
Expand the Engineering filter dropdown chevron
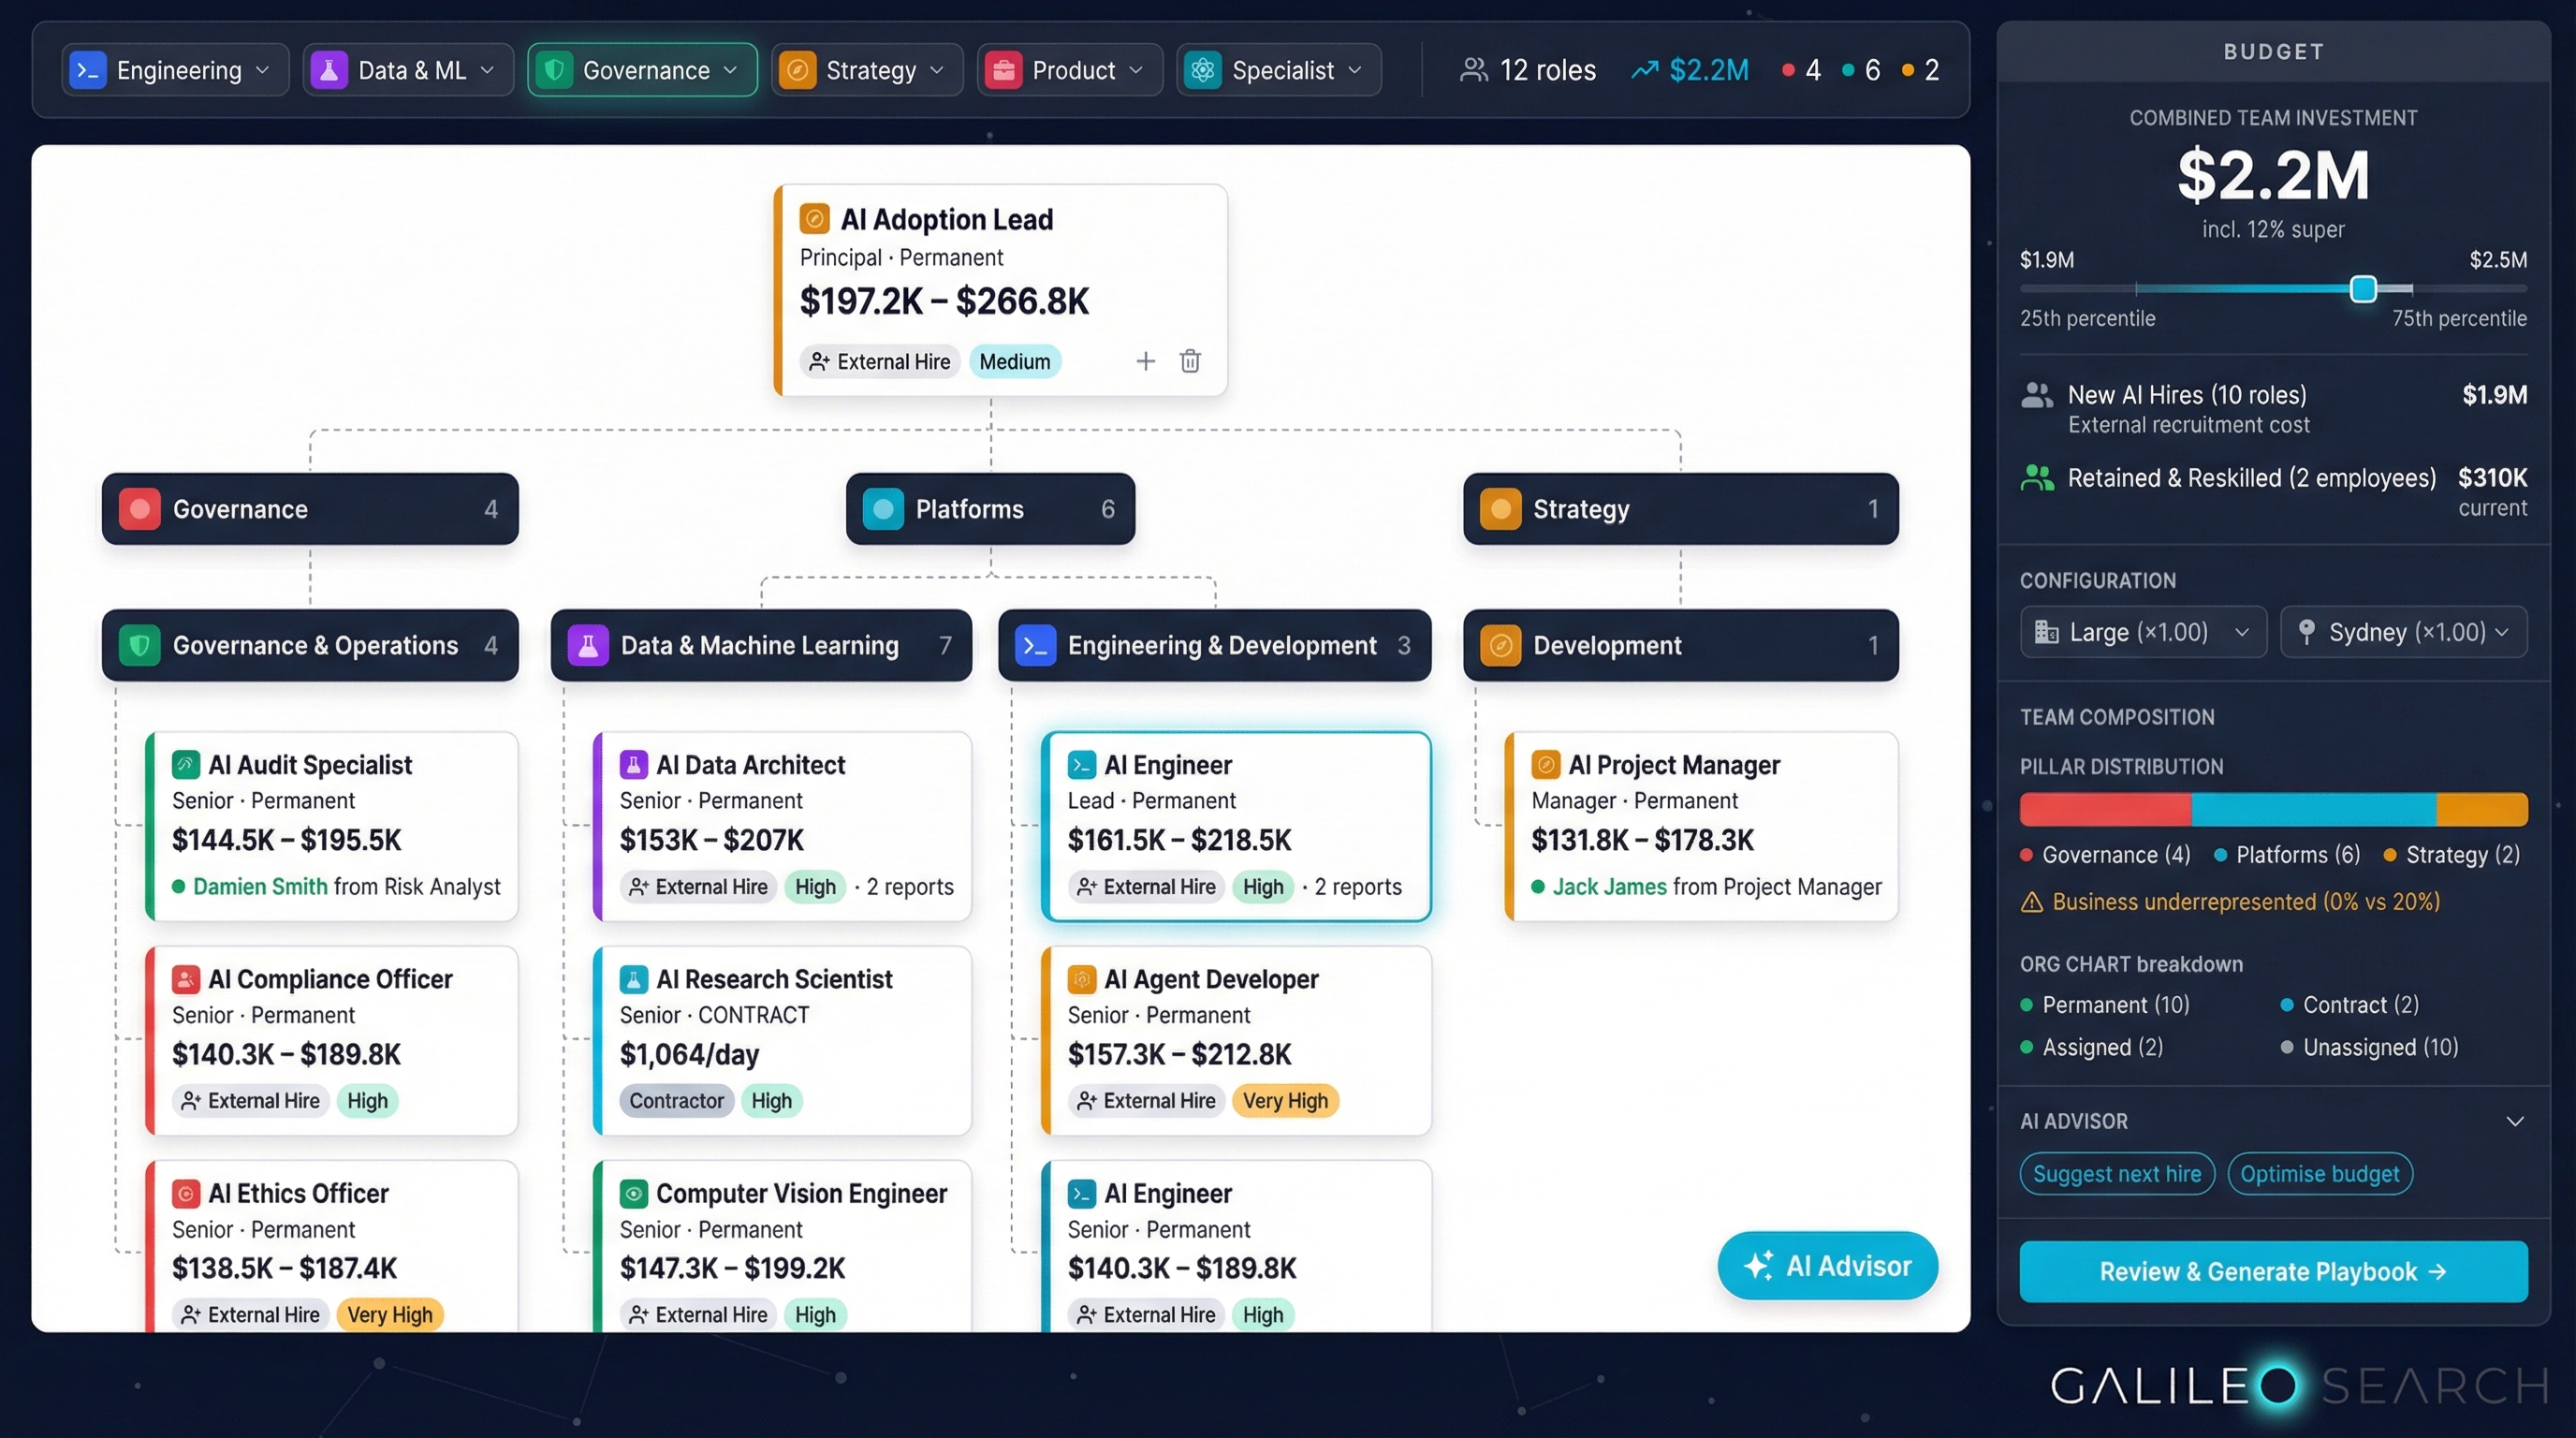click(262, 69)
